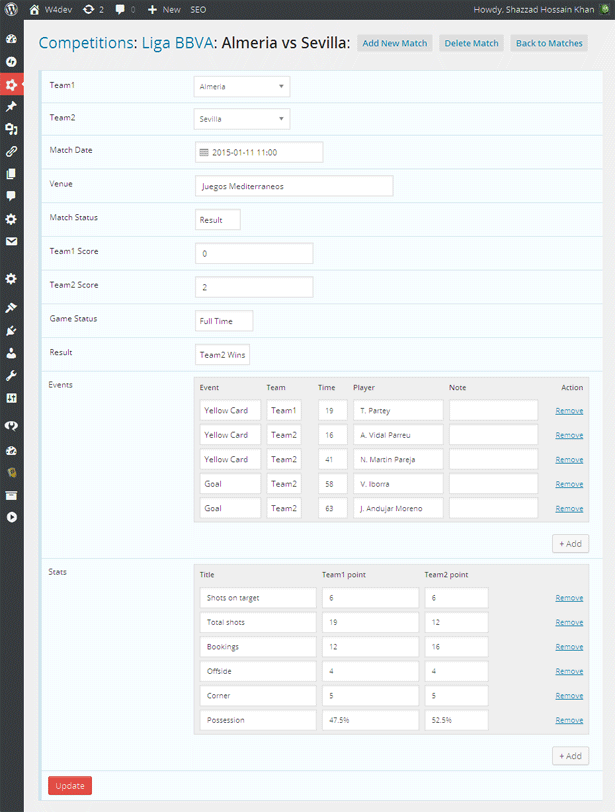Expand the Team1 dropdown showing Almeria
This screenshot has width=615, height=812.
coord(241,87)
